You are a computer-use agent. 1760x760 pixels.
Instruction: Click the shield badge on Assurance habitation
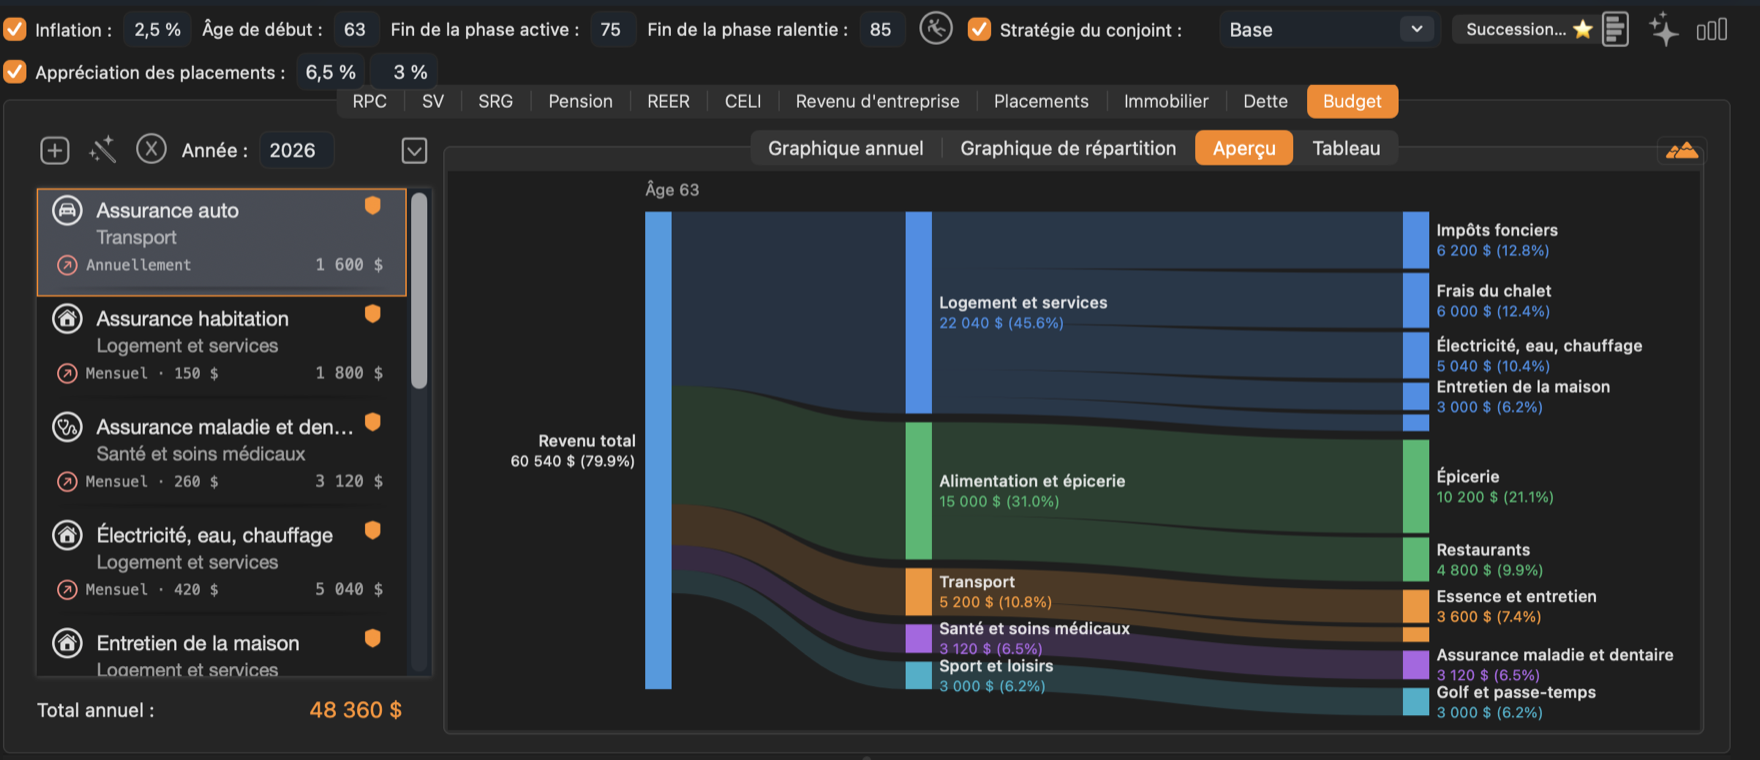373,313
